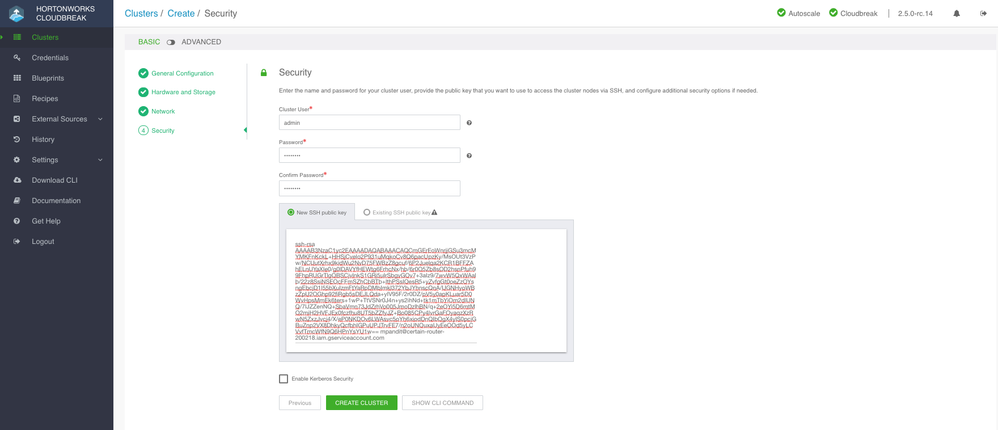
Task: Click the Documentation book icon
Action: point(17,200)
